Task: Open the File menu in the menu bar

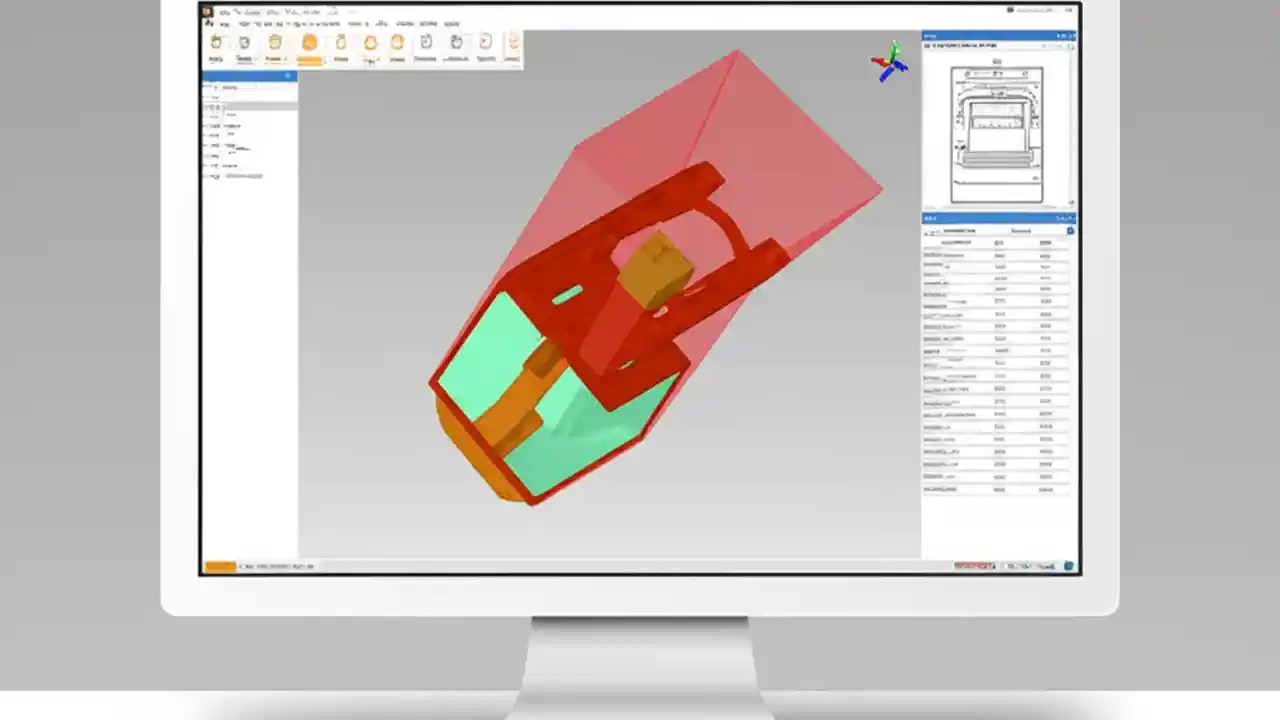Action: pyautogui.click(x=226, y=11)
